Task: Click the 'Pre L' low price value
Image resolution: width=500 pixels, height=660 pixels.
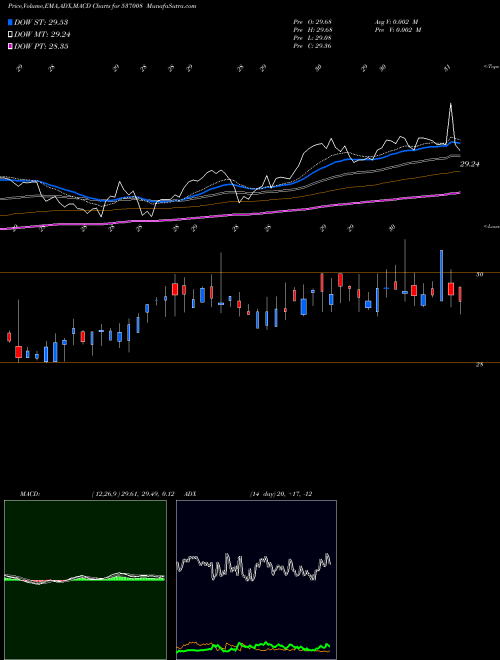Action: pyautogui.click(x=313, y=38)
